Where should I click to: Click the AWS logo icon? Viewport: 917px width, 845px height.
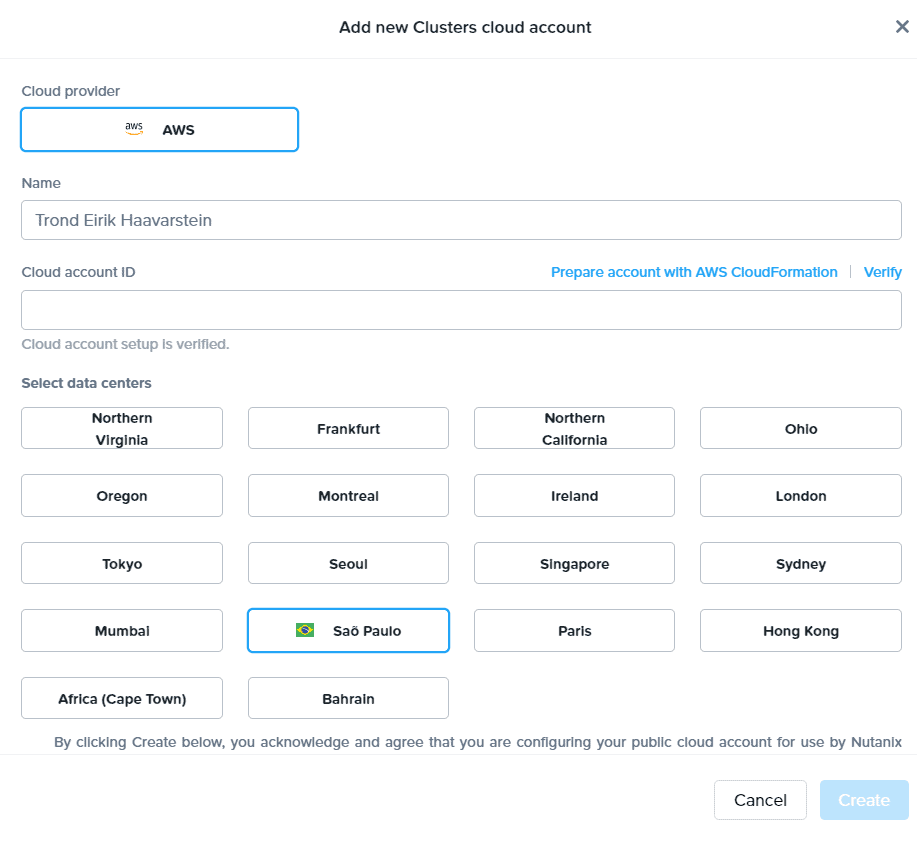pos(134,129)
